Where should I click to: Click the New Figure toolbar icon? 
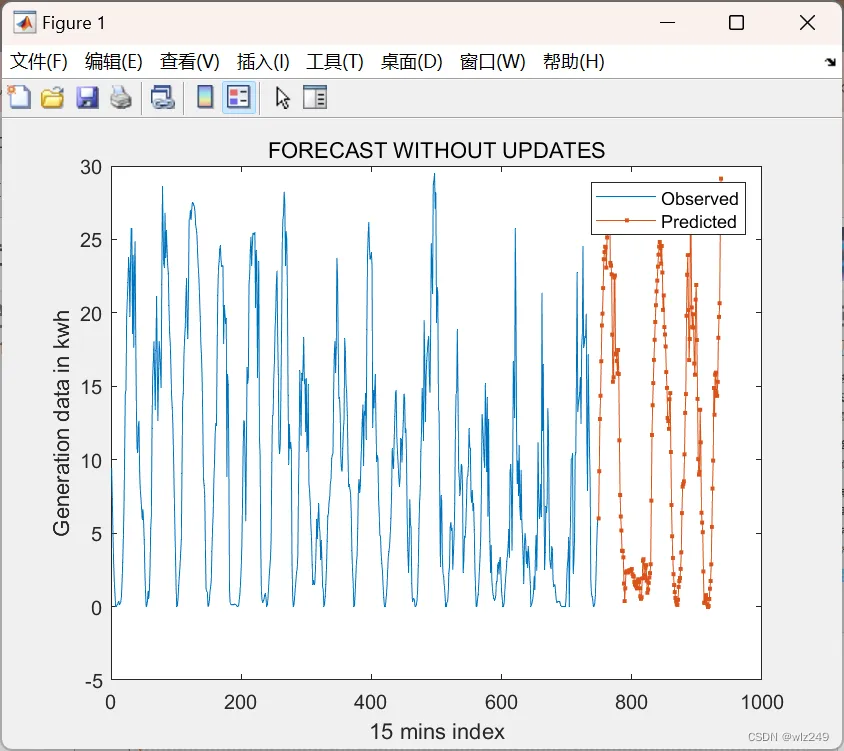[19, 97]
